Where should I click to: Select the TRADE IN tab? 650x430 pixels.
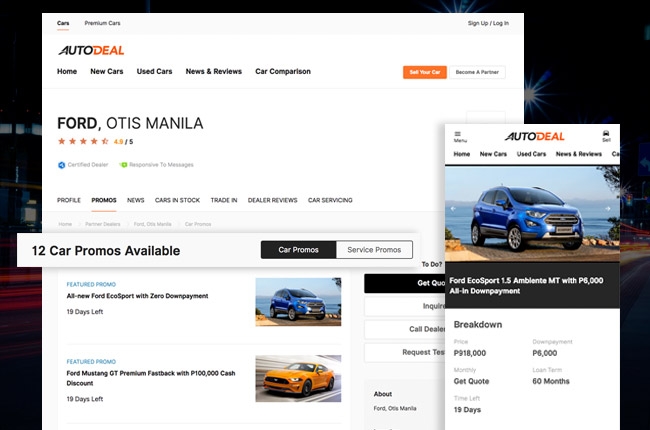(224, 200)
